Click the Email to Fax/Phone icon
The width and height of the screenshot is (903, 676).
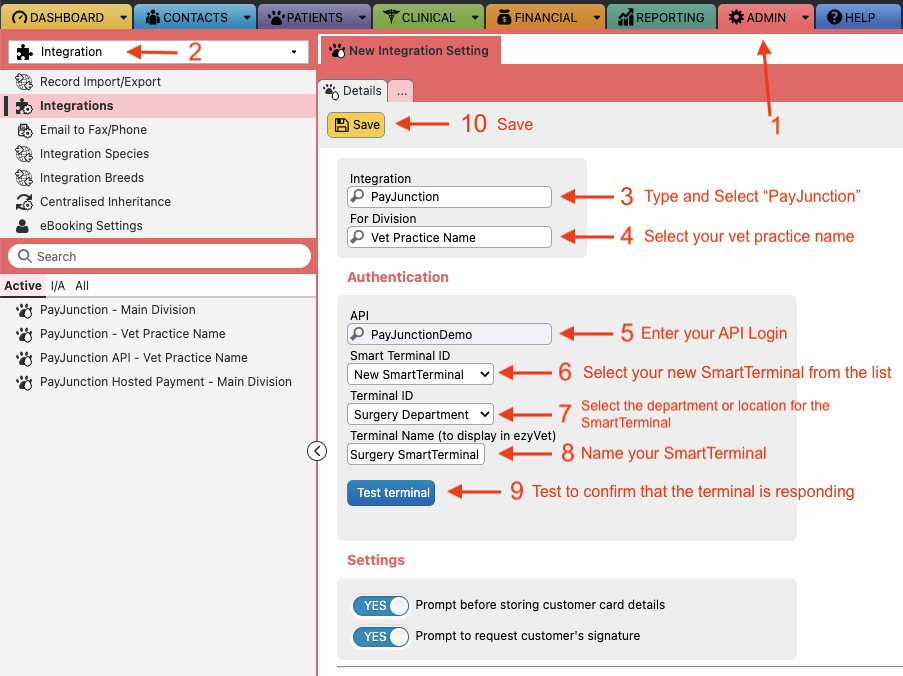(x=25, y=131)
